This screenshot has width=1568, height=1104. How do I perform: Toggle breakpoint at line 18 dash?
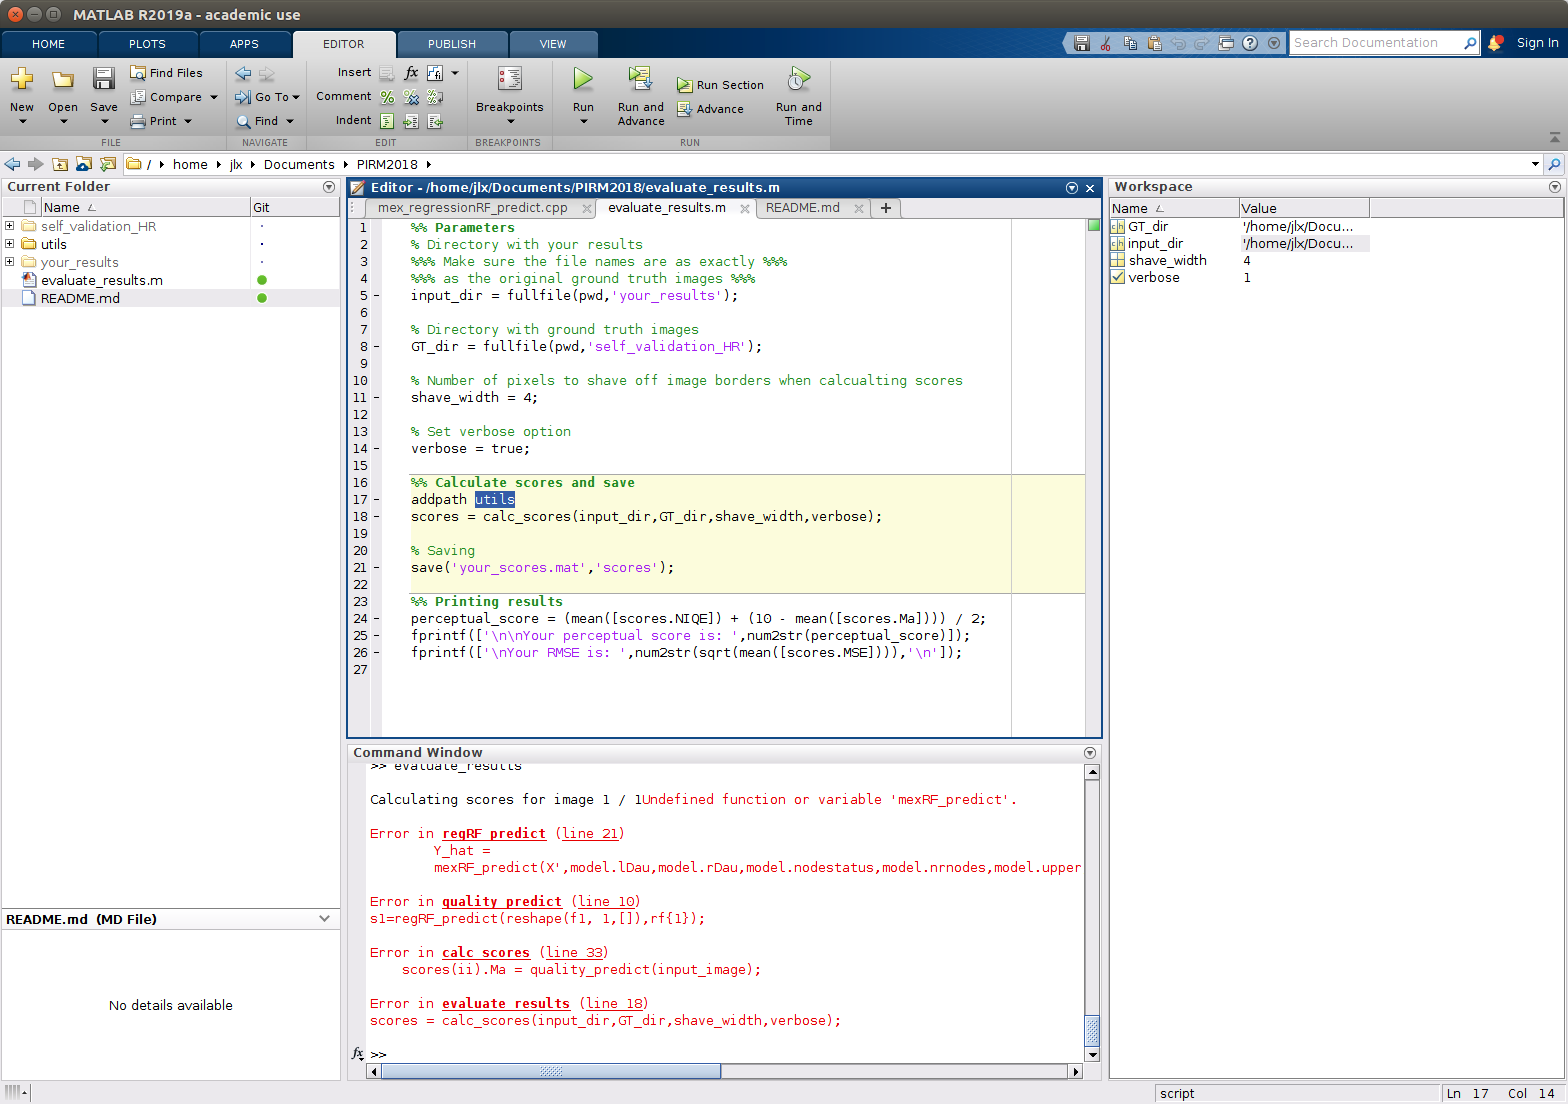coord(377,517)
